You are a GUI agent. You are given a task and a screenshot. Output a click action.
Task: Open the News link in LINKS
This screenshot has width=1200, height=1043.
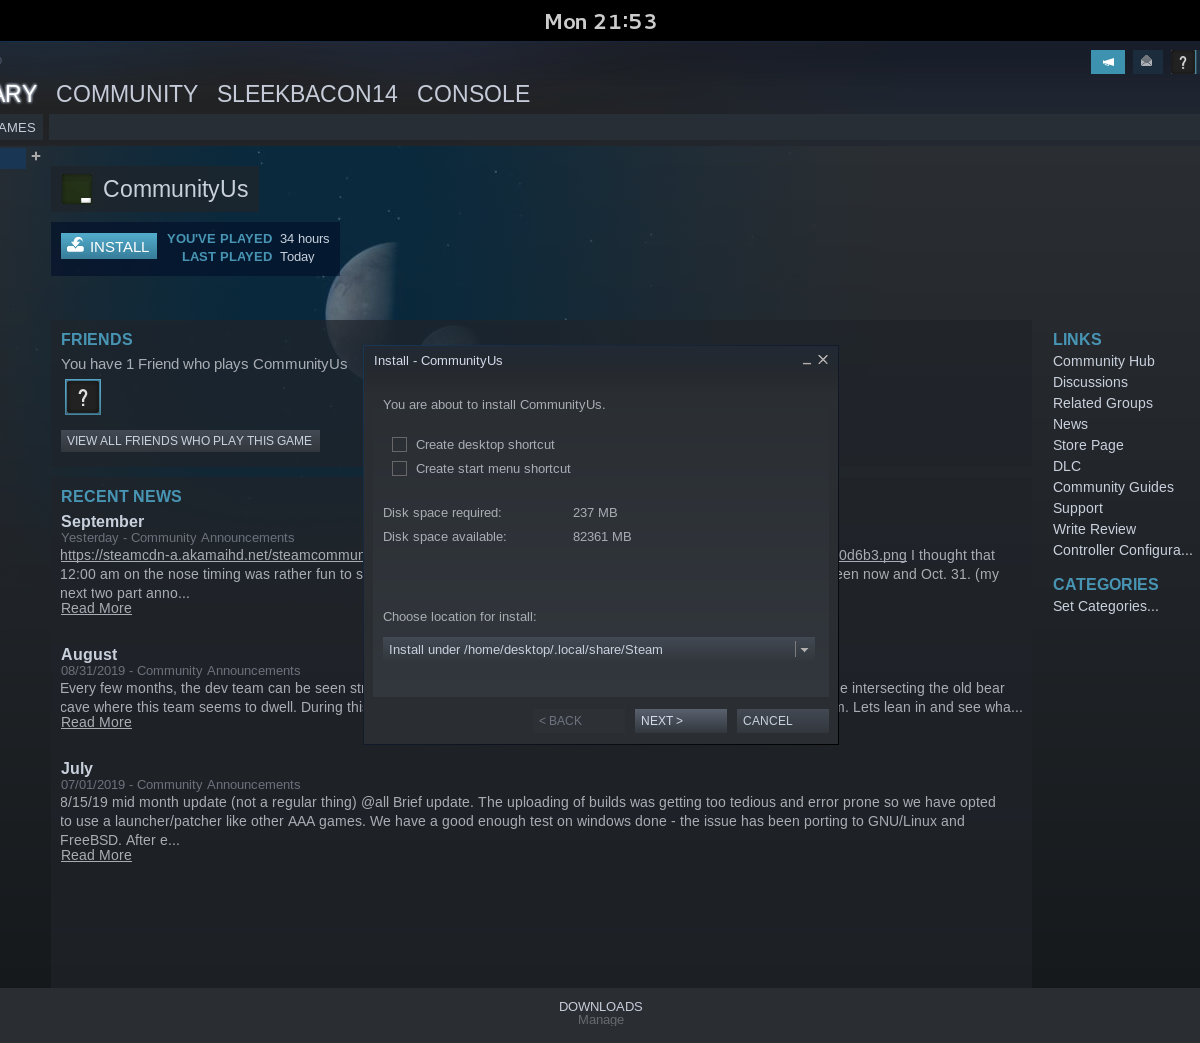pos(1070,424)
